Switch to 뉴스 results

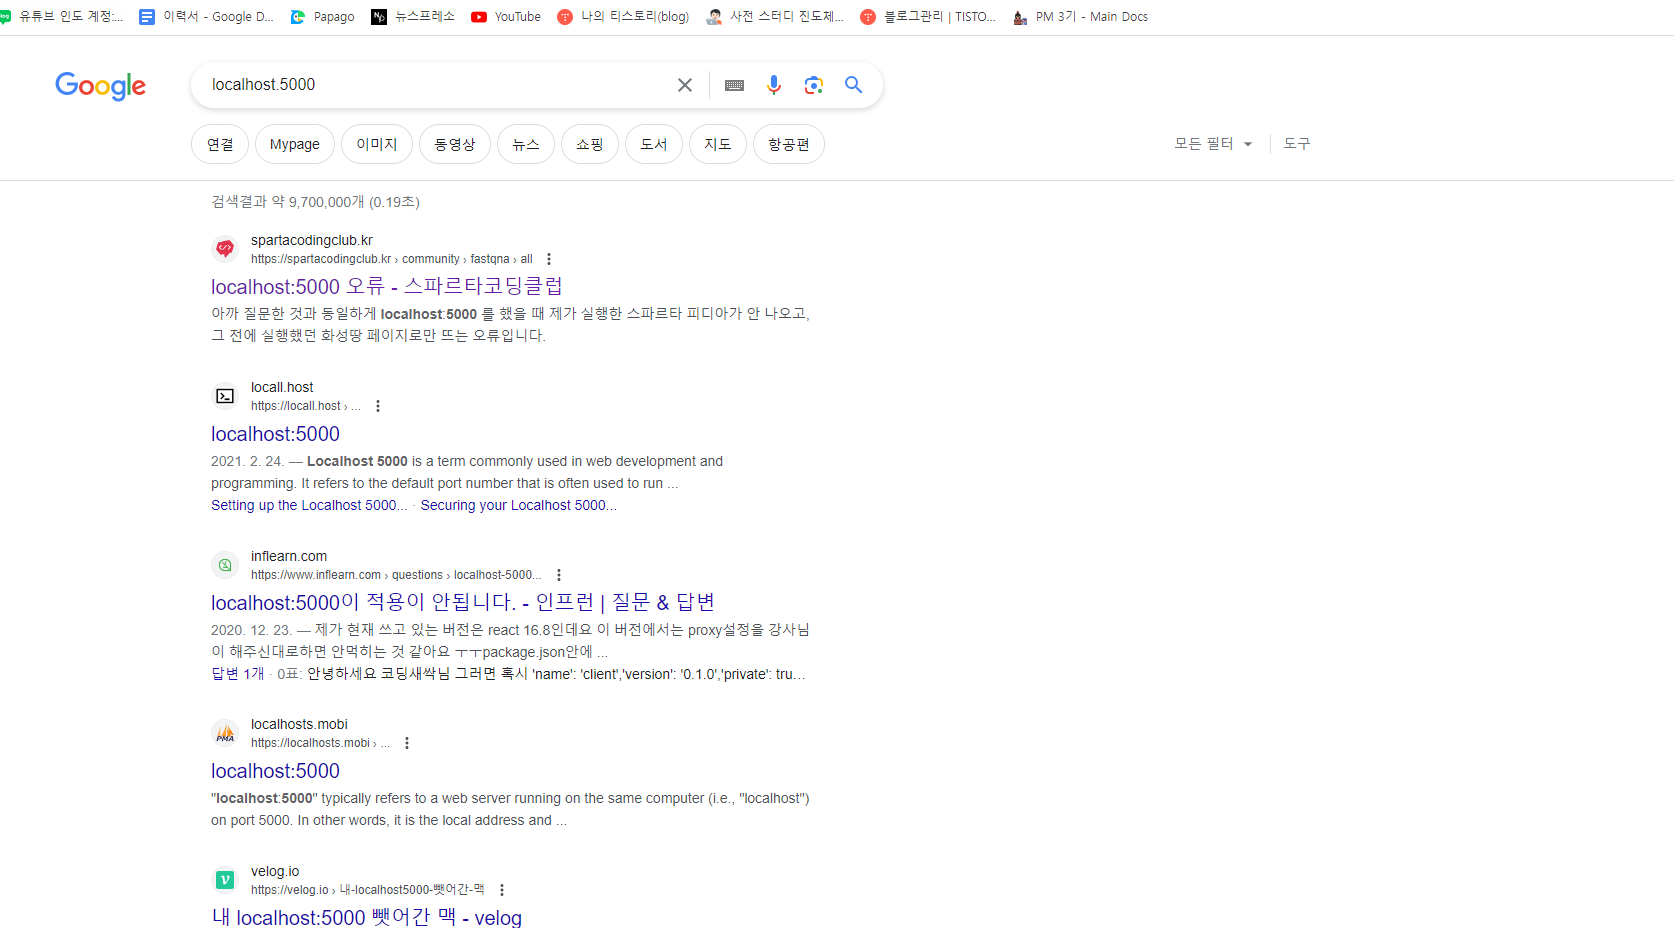coord(526,144)
